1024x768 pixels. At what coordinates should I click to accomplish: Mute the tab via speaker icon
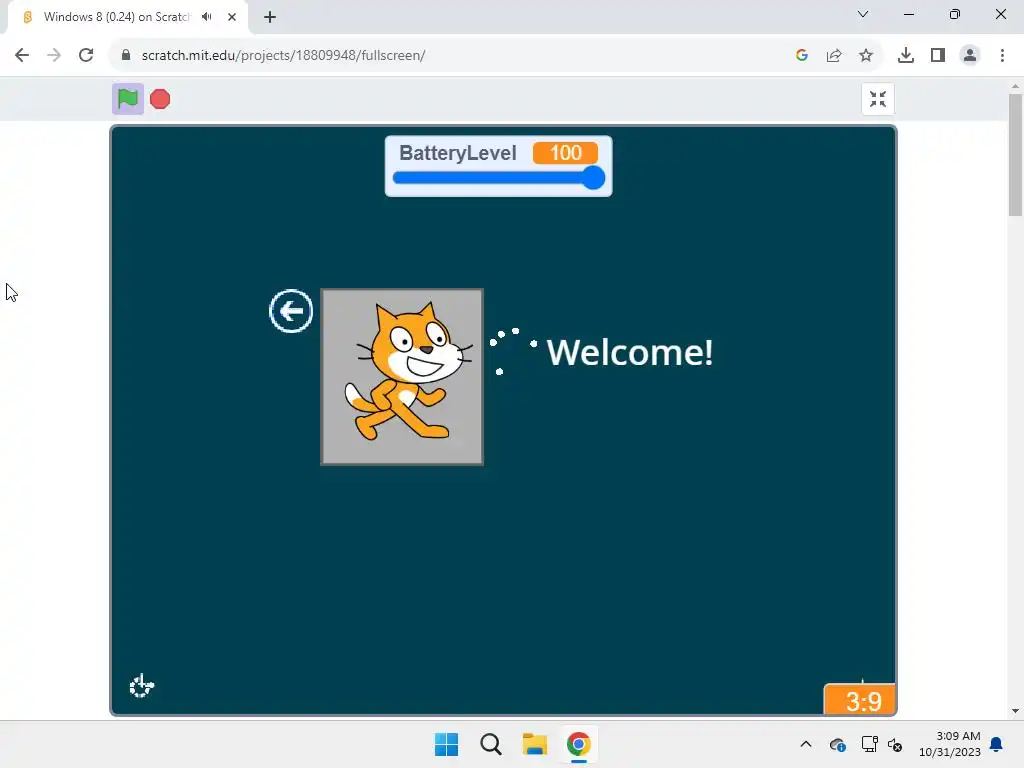pyautogui.click(x=207, y=17)
